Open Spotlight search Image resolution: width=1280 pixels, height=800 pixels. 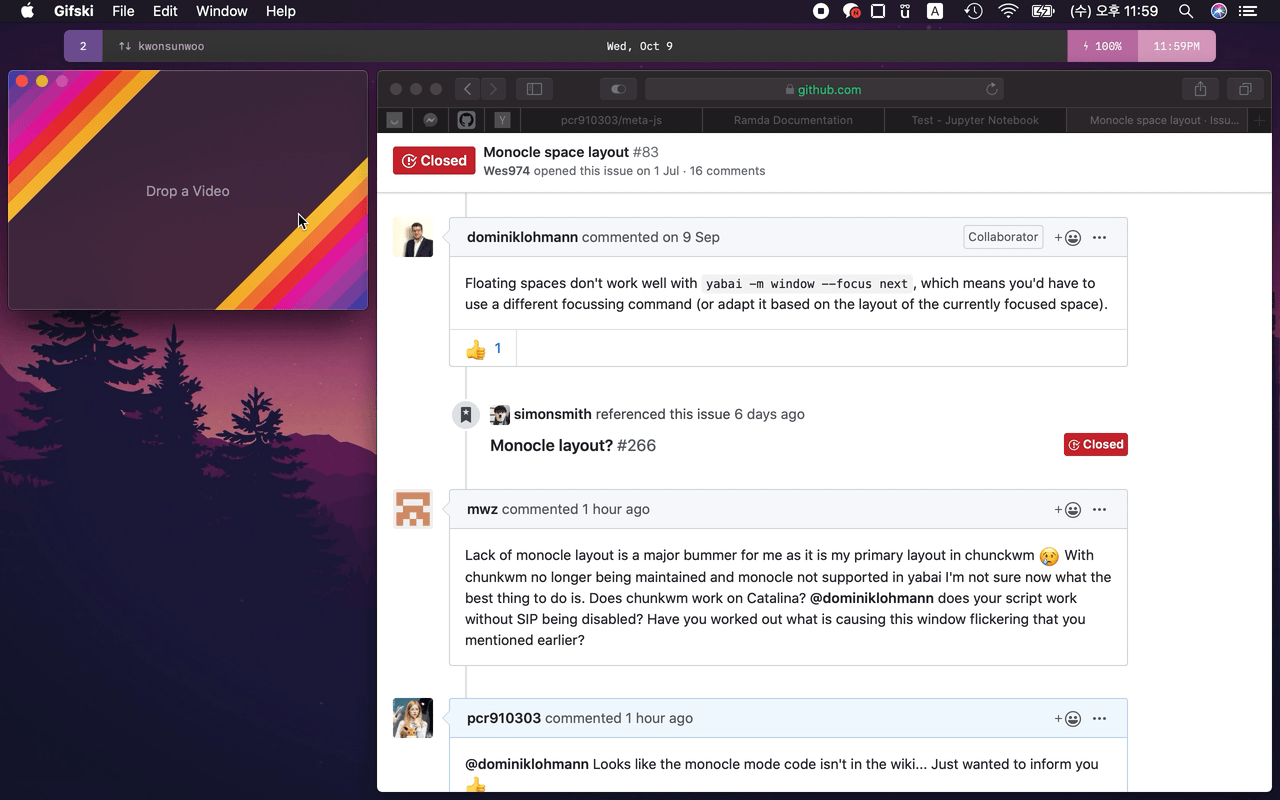[1186, 11]
